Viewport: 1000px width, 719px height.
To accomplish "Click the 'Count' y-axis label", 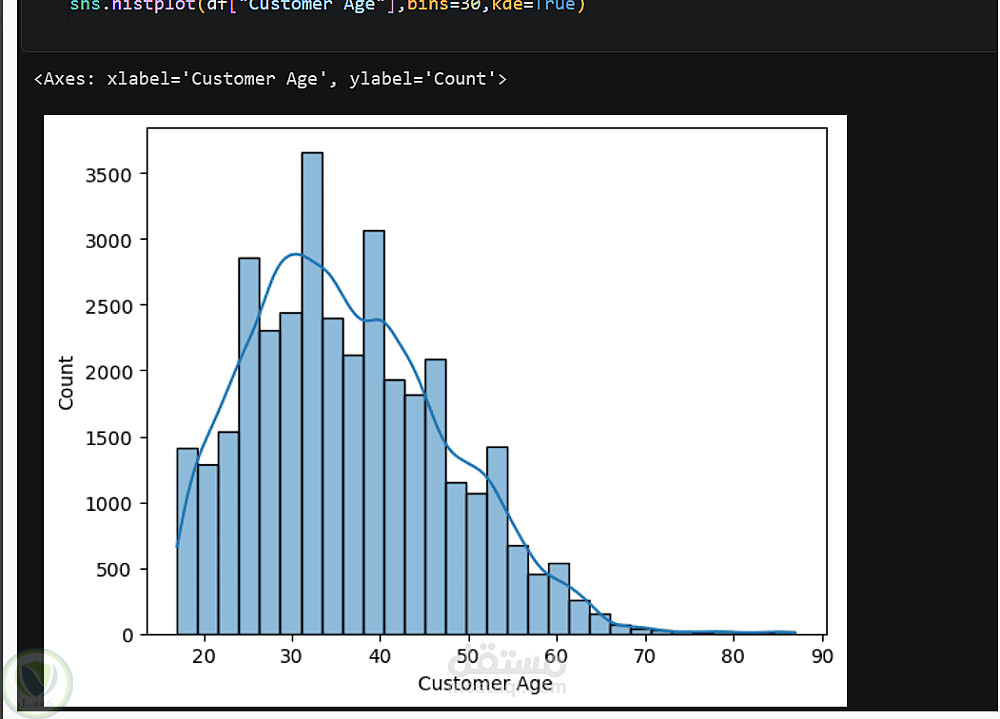I will [x=67, y=382].
